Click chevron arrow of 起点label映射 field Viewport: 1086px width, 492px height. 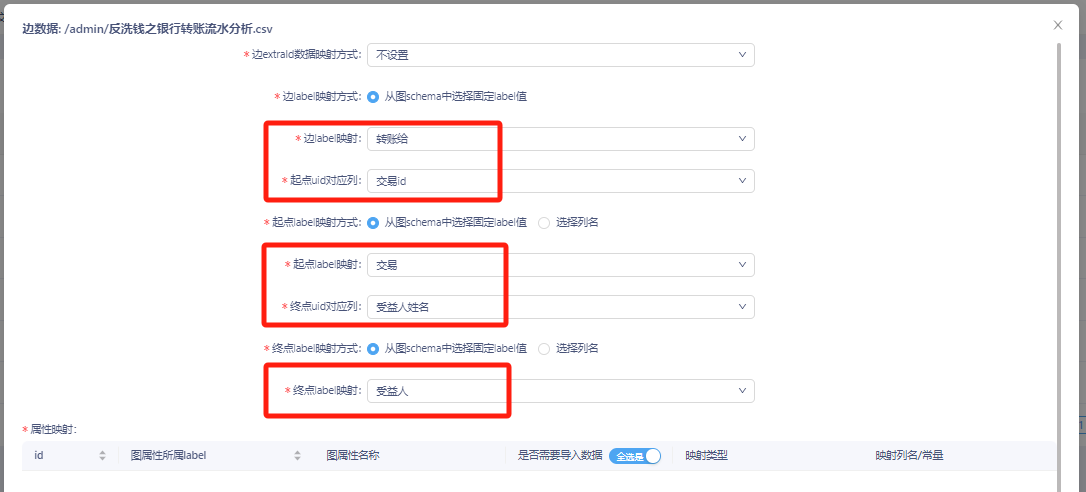[742, 265]
